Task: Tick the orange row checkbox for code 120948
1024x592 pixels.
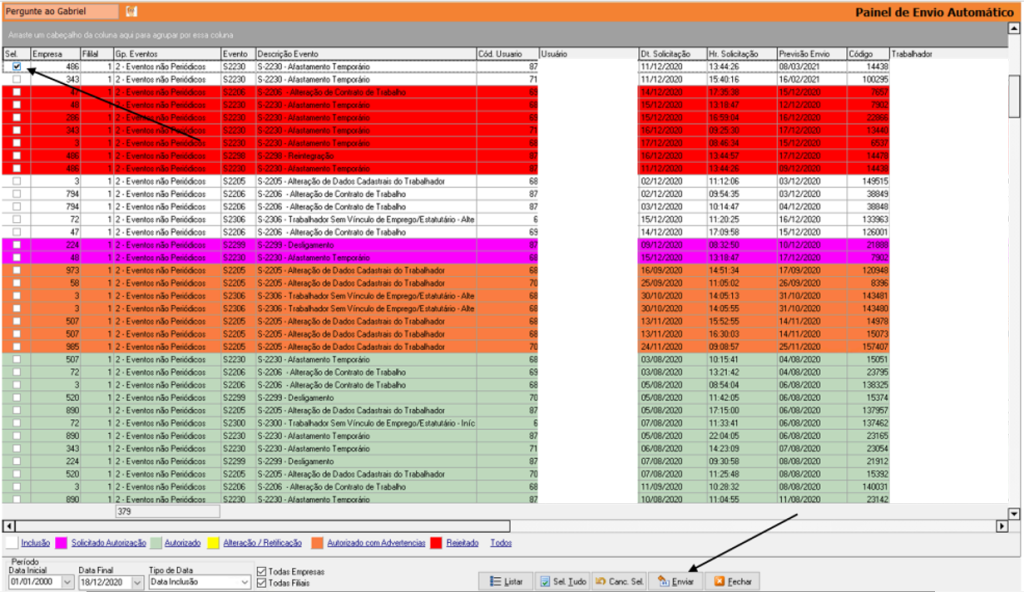Action: click(17, 271)
